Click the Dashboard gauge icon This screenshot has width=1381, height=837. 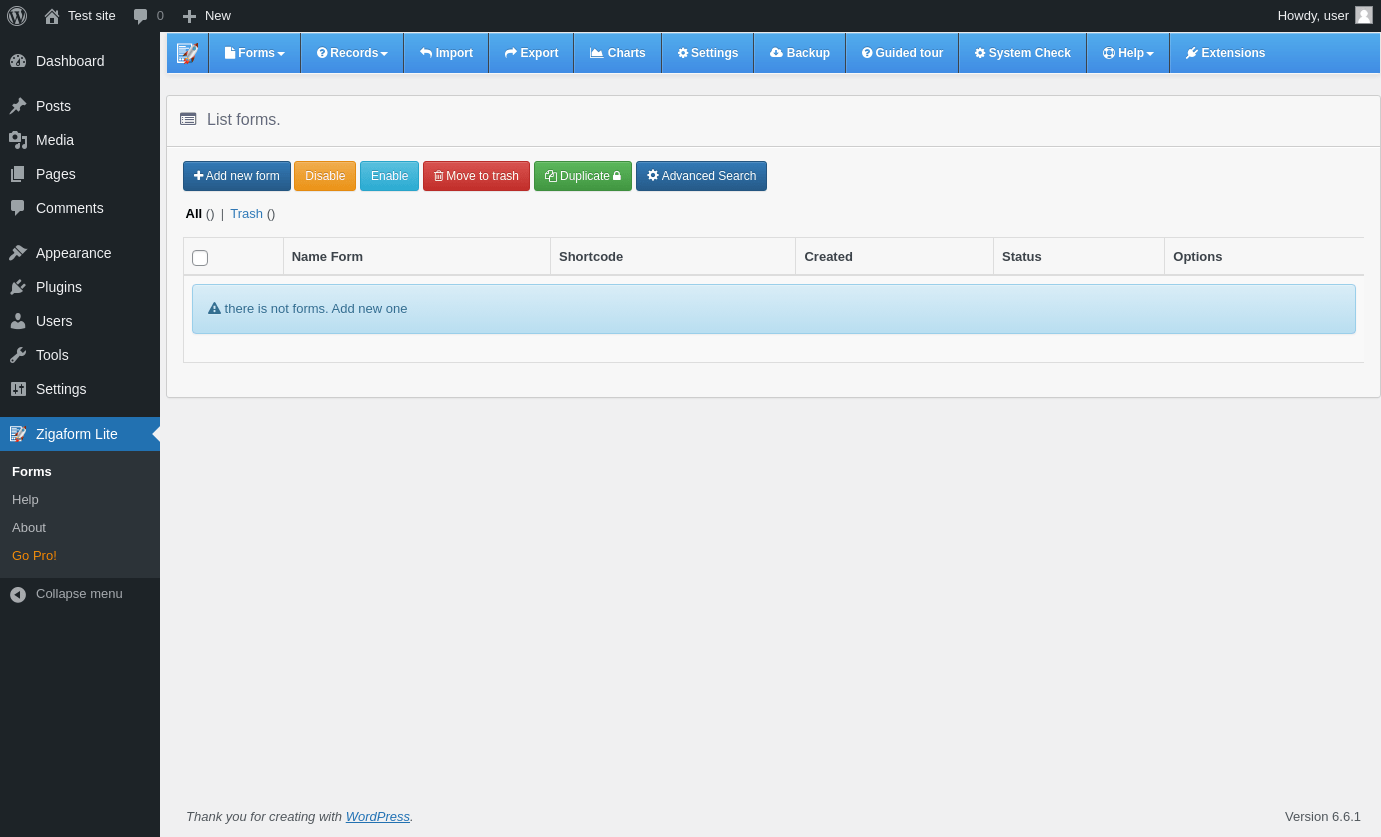[18, 61]
